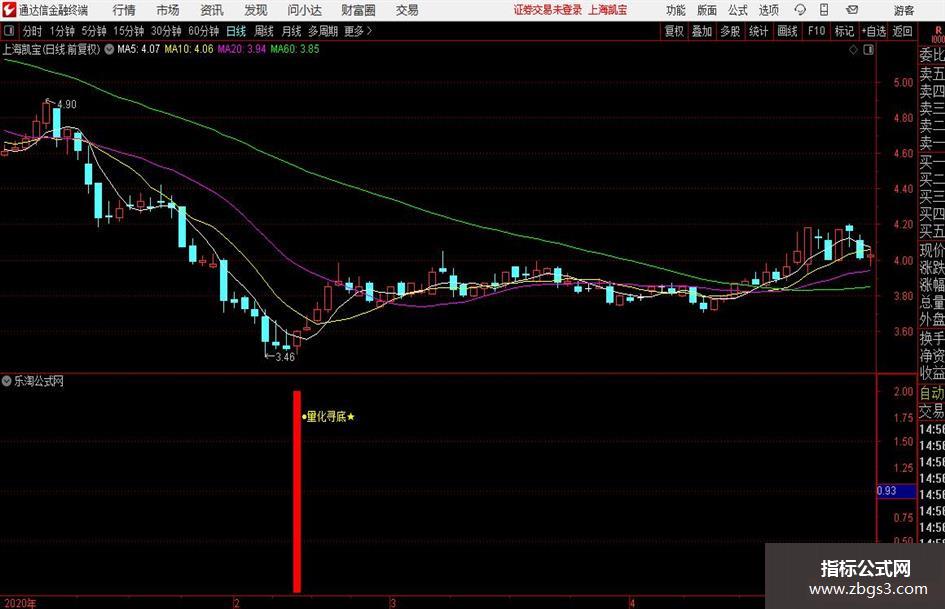Expand the dropdown arrow beside 乐淘公式网
Screen dimensions: 945x609
tap(7, 381)
